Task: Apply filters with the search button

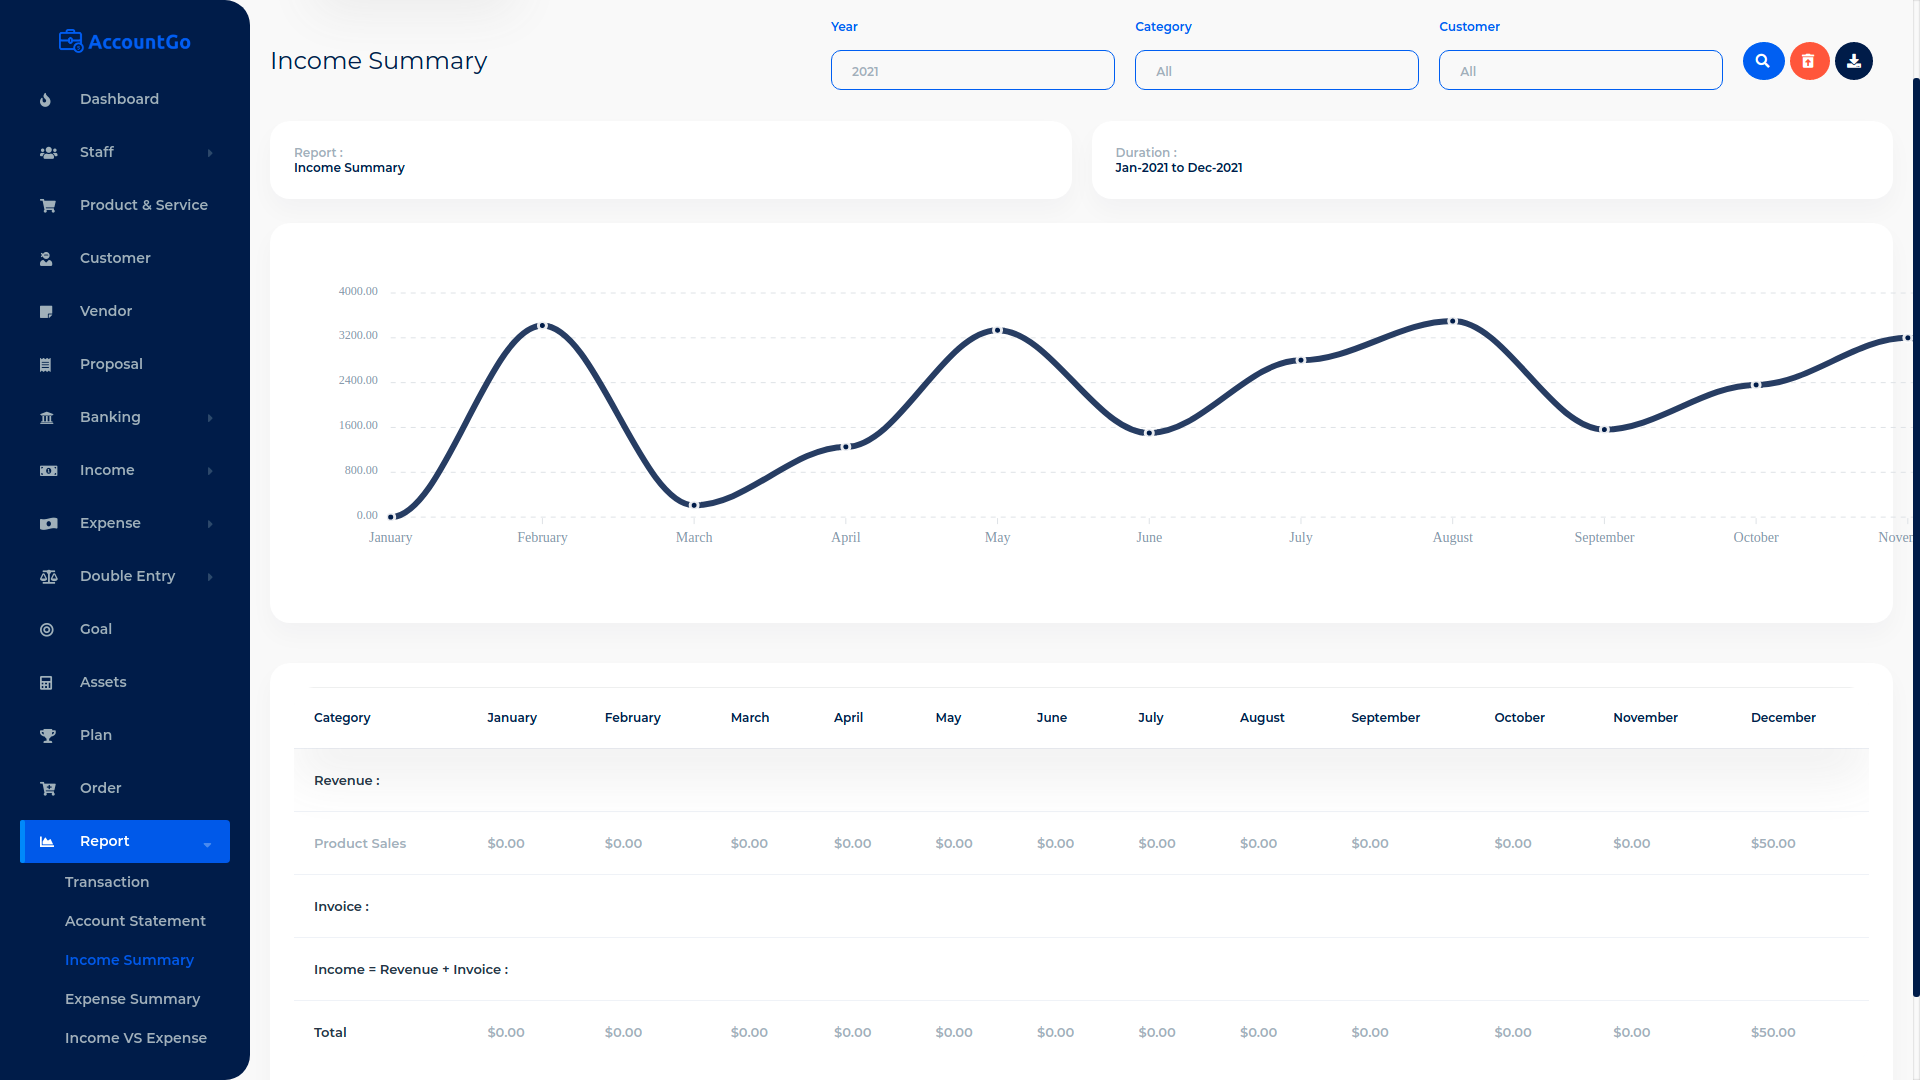Action: [1763, 61]
